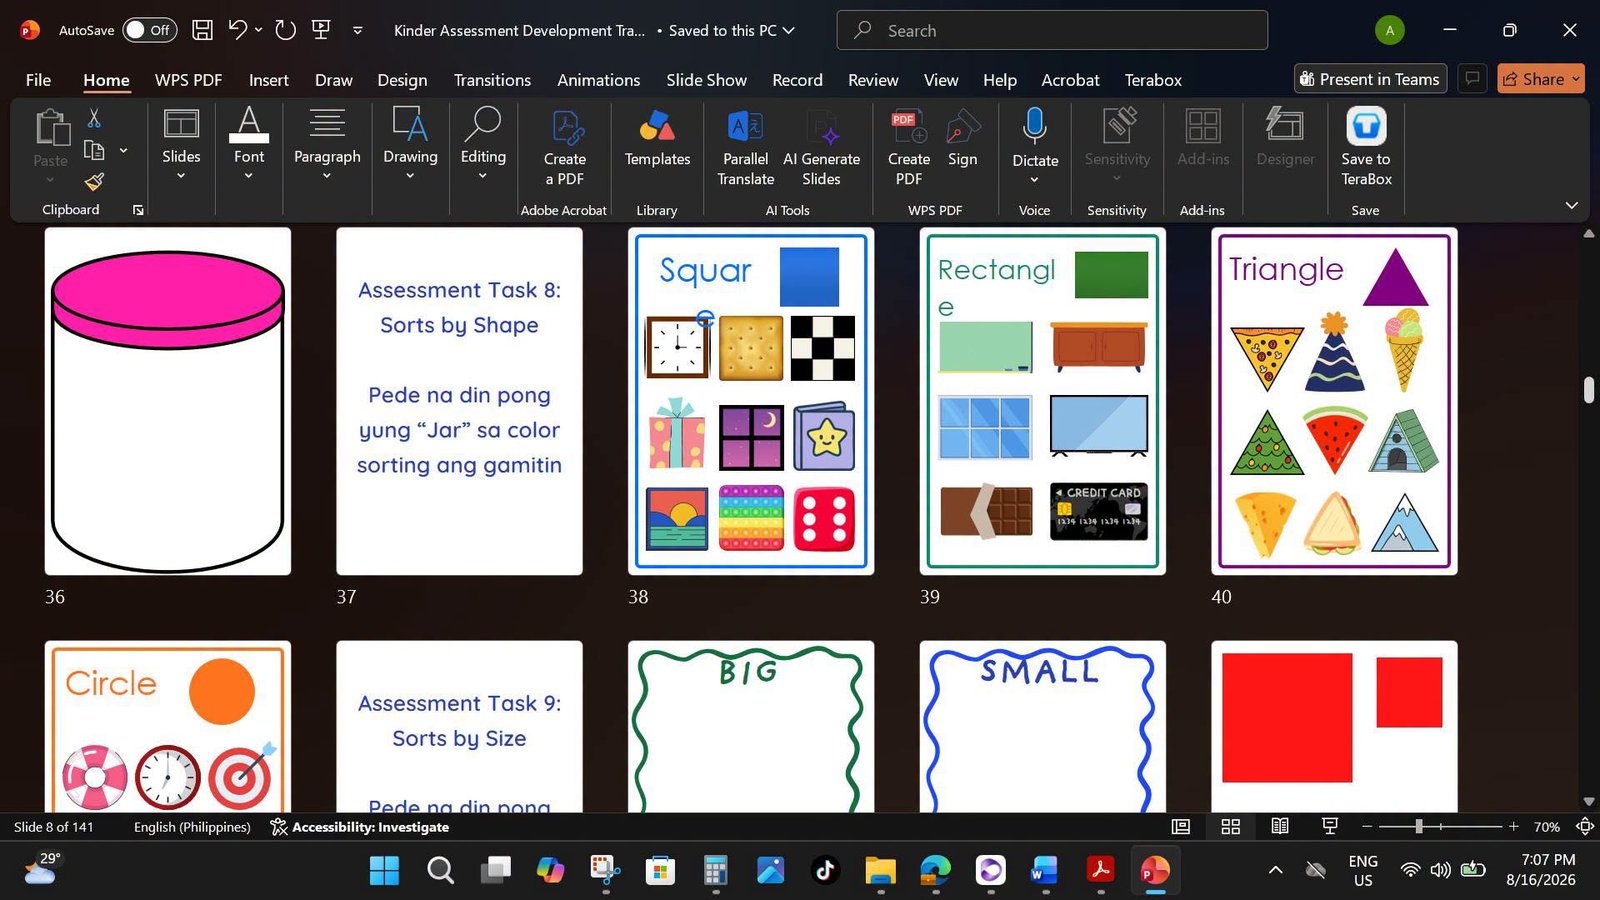
Task: Open TikTok from taskbar
Action: point(825,871)
